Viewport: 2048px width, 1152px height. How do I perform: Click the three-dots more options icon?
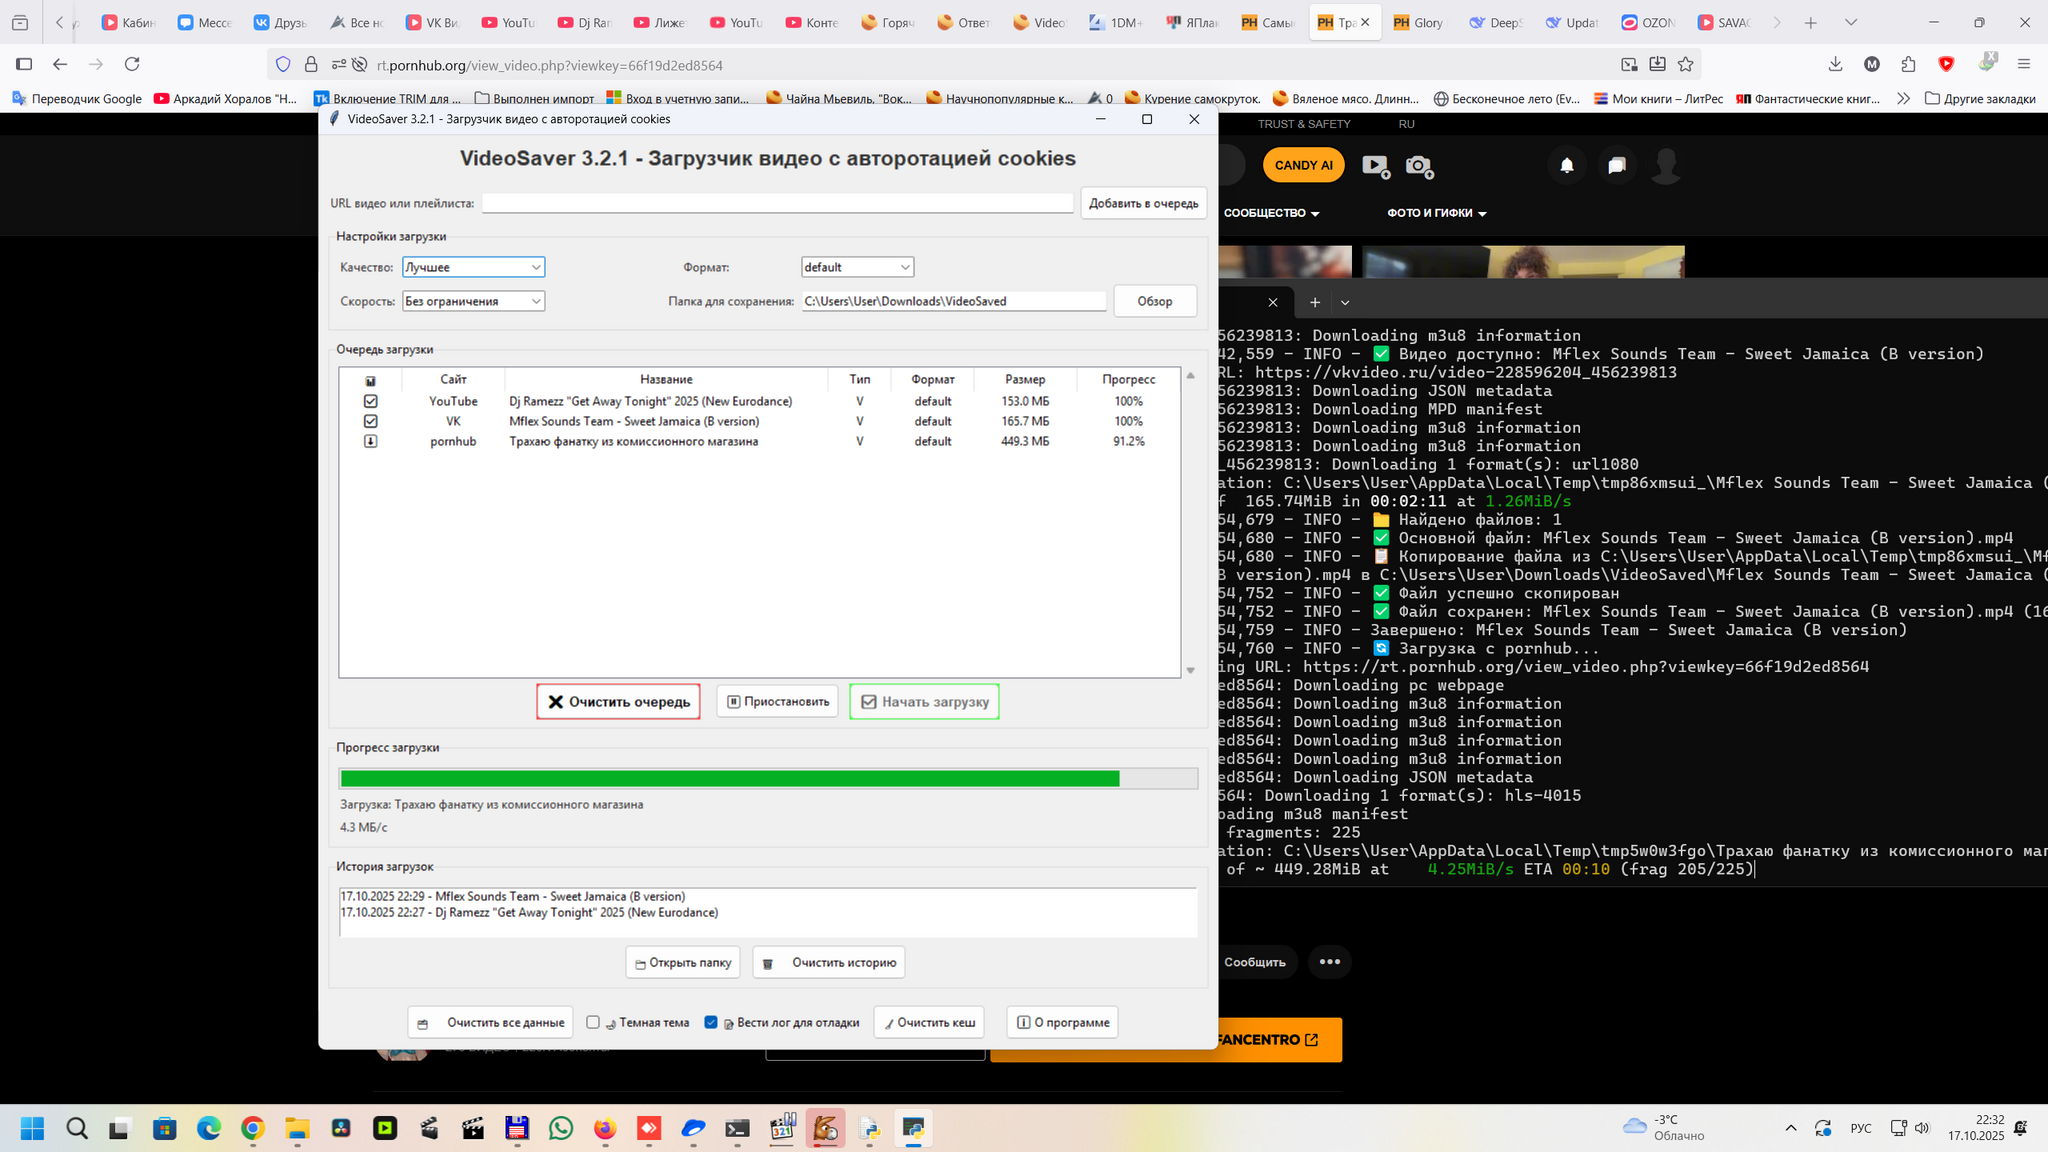[1329, 962]
